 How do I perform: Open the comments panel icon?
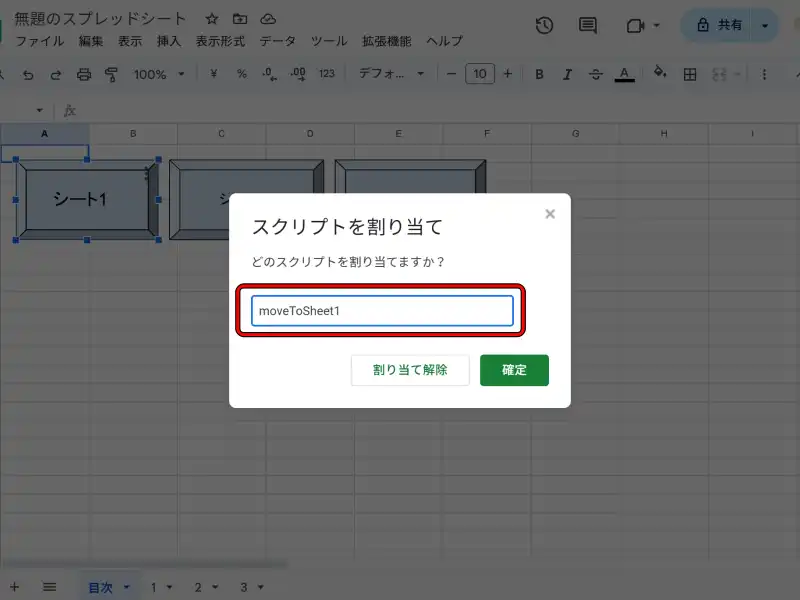click(588, 25)
